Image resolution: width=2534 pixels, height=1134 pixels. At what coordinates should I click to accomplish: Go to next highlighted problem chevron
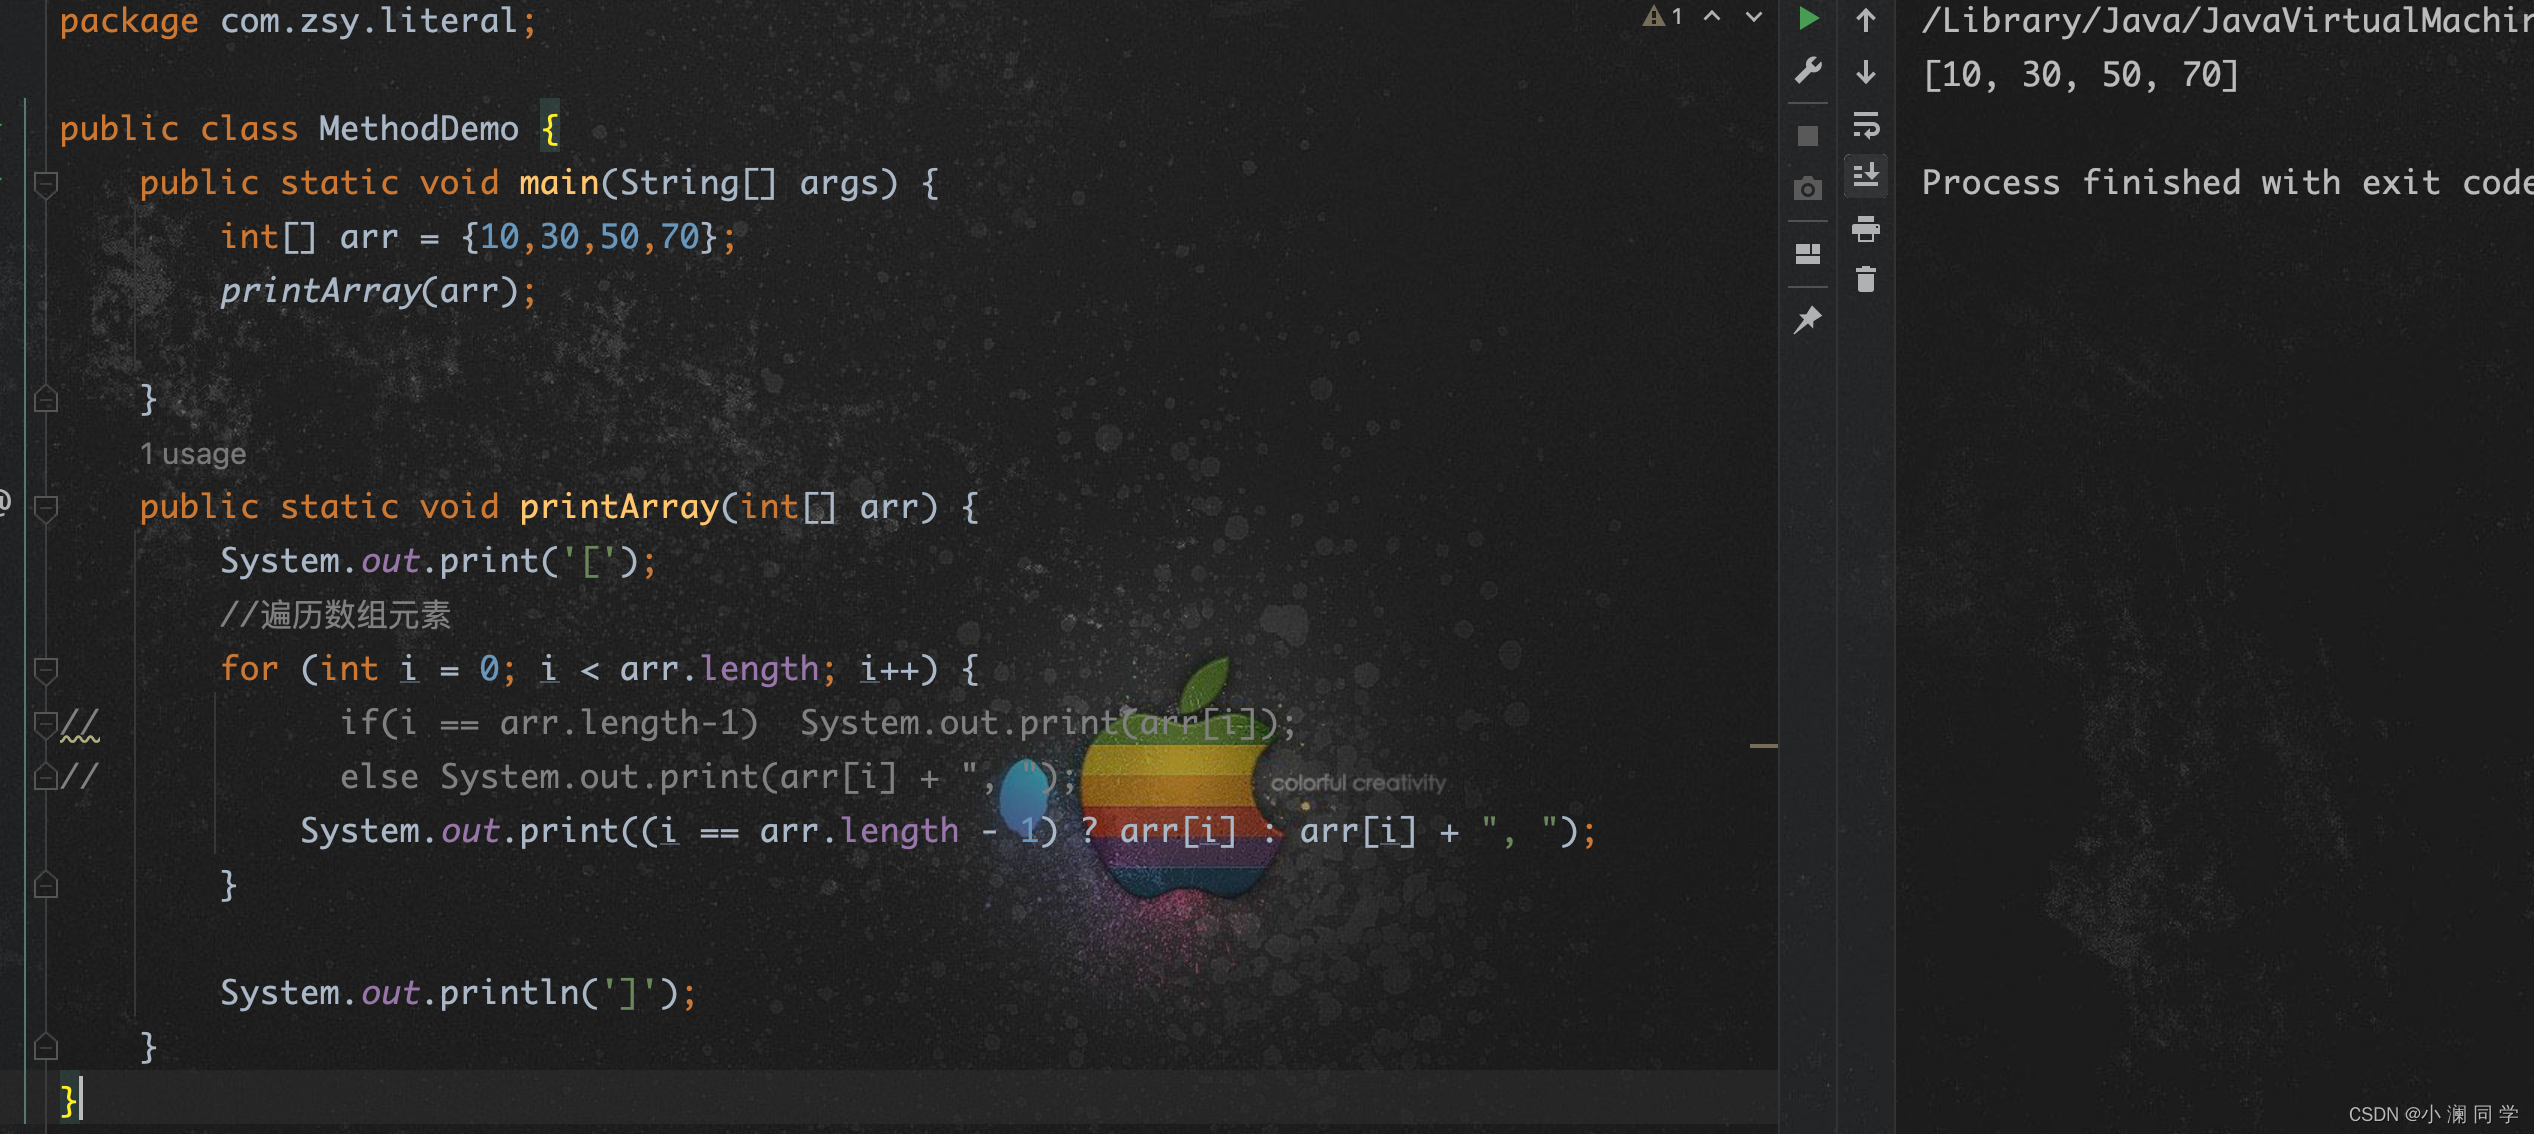1754,16
